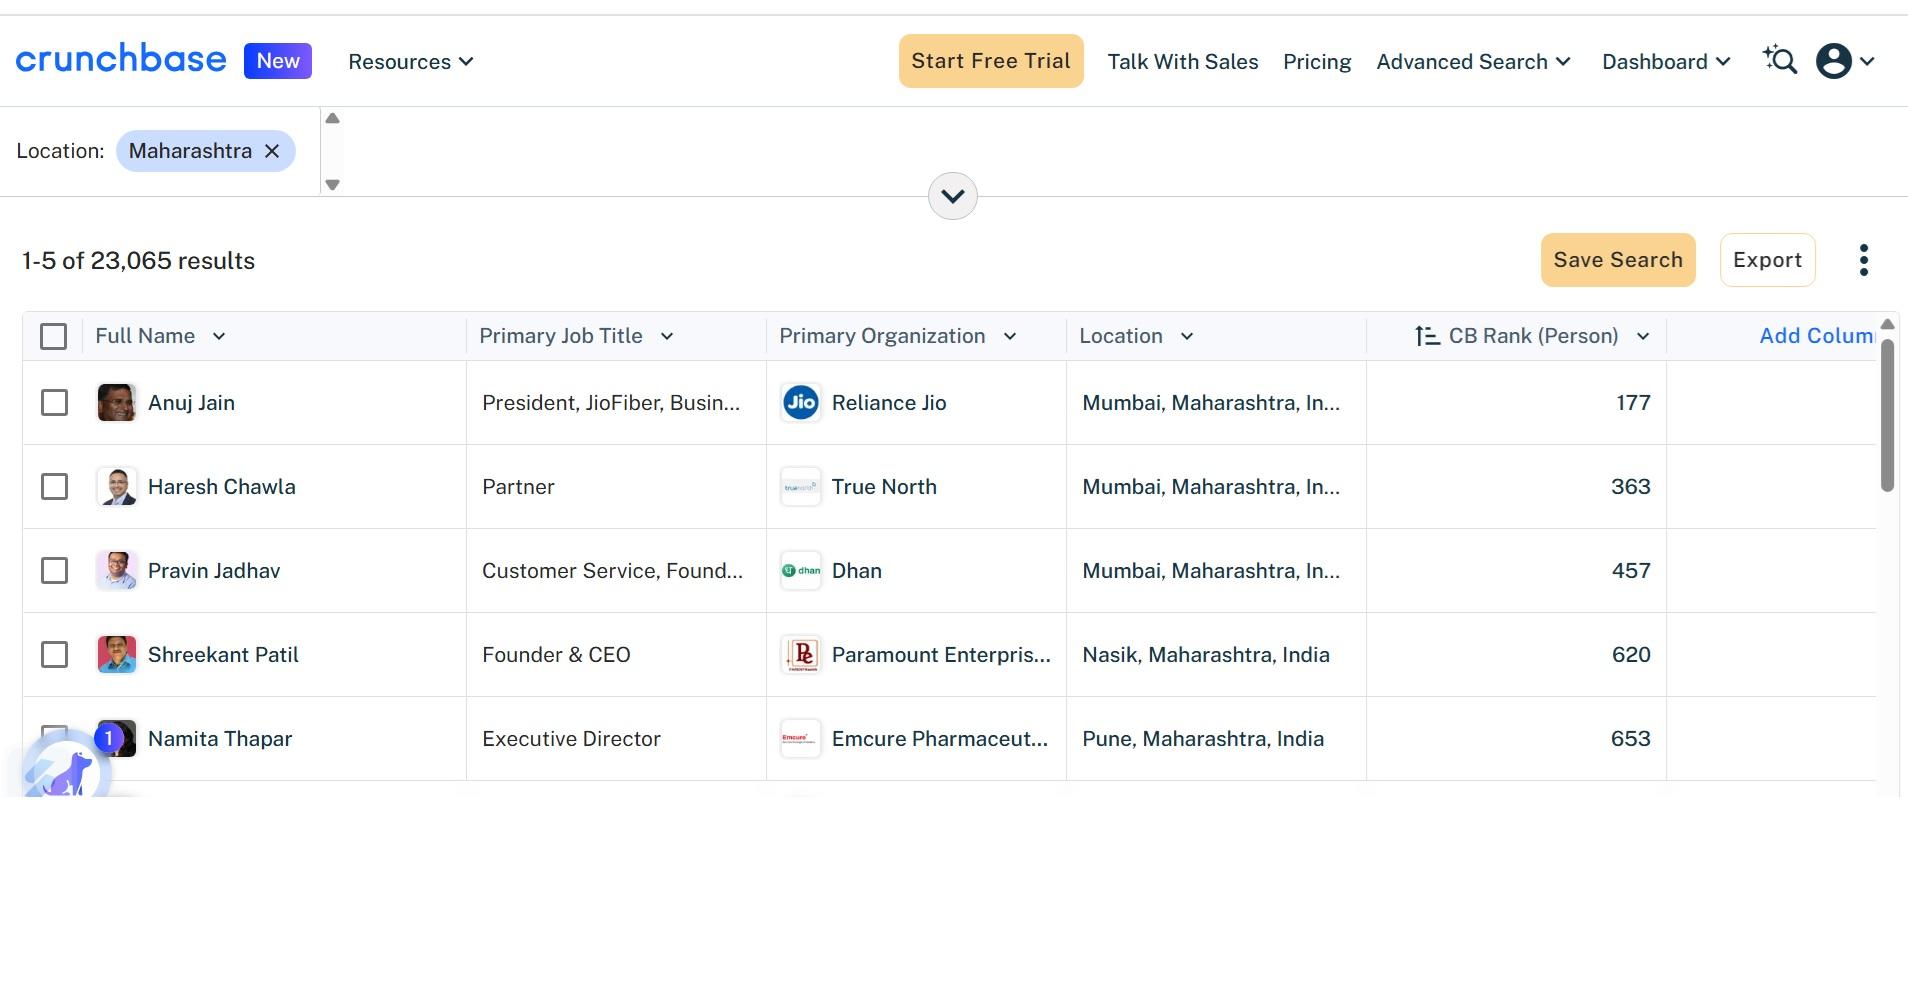
Task: Click Pravin Jadhav's profile photo
Action: 116,571
